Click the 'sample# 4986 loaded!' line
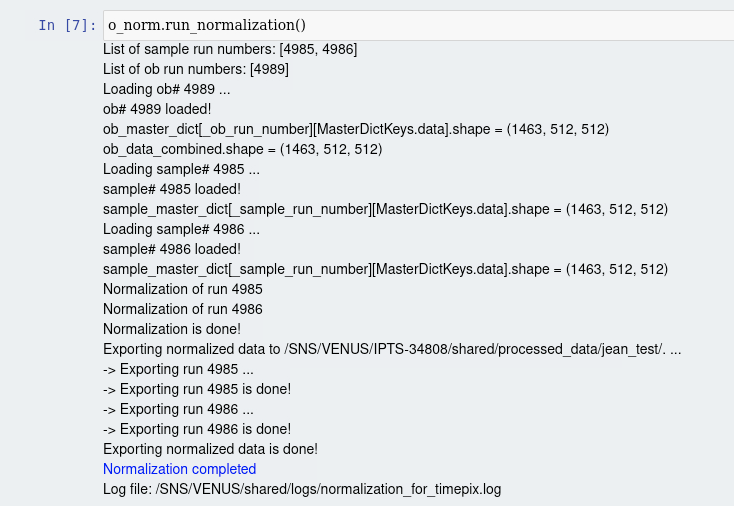Viewport: 734px width, 506px height. pyautogui.click(x=172, y=249)
